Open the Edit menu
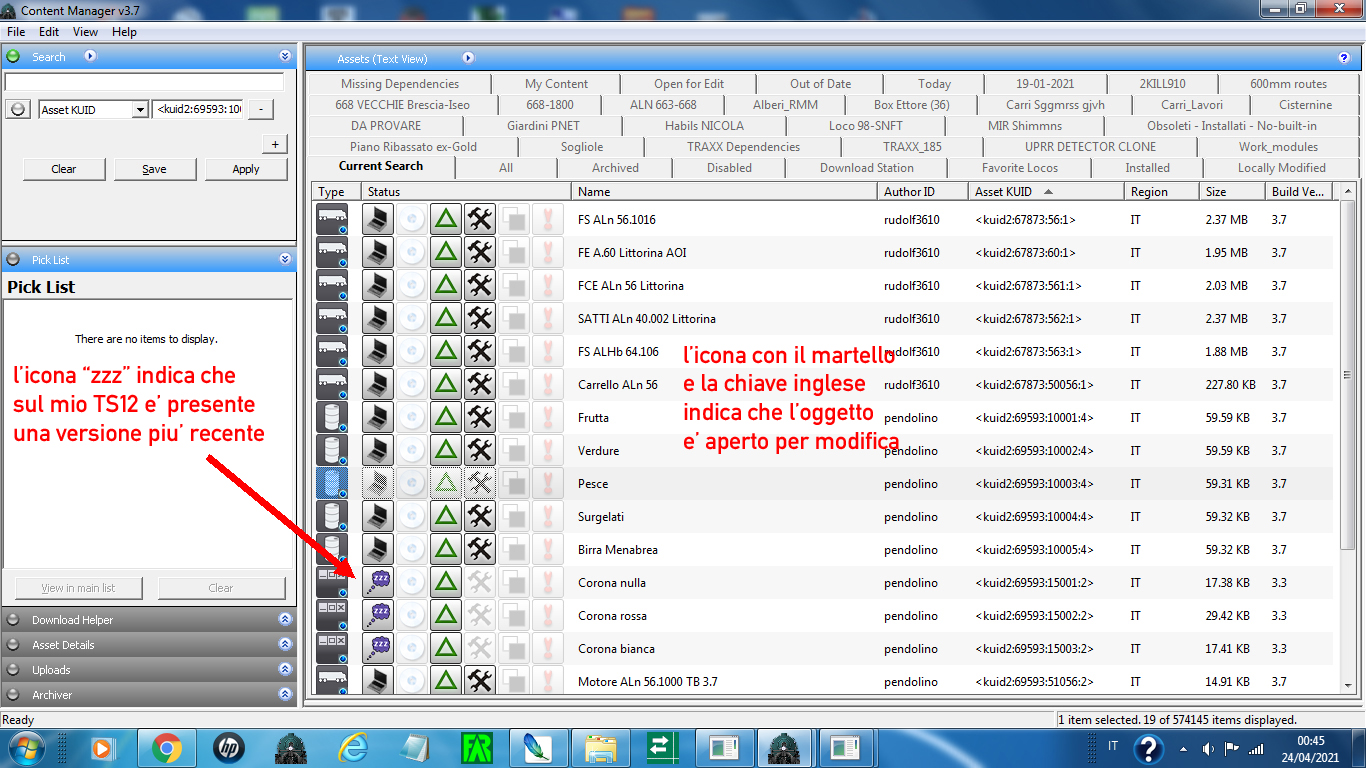Screen dimensions: 1366x768 [49, 32]
